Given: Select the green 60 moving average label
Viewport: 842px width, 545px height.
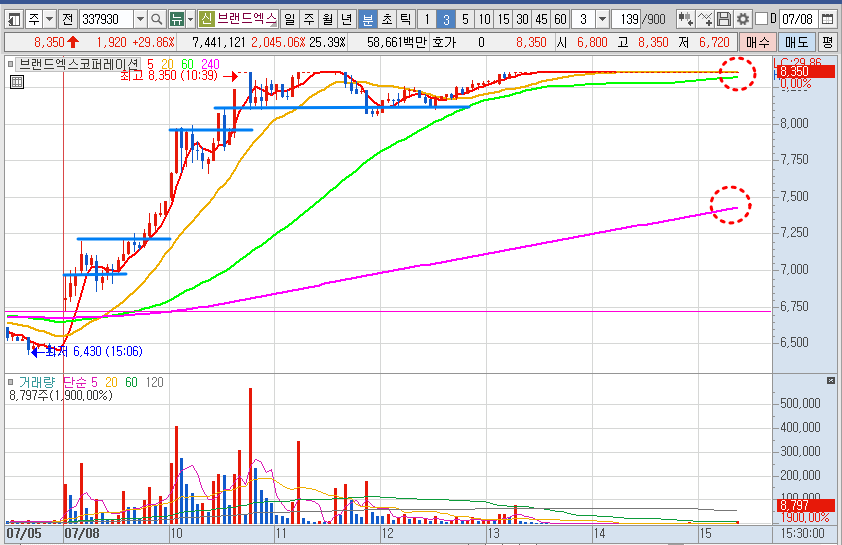Looking at the screenshot, I should [187, 64].
